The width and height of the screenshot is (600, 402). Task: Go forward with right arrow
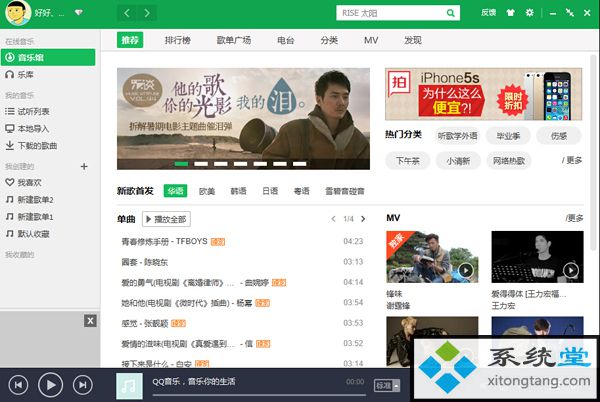pos(147,13)
